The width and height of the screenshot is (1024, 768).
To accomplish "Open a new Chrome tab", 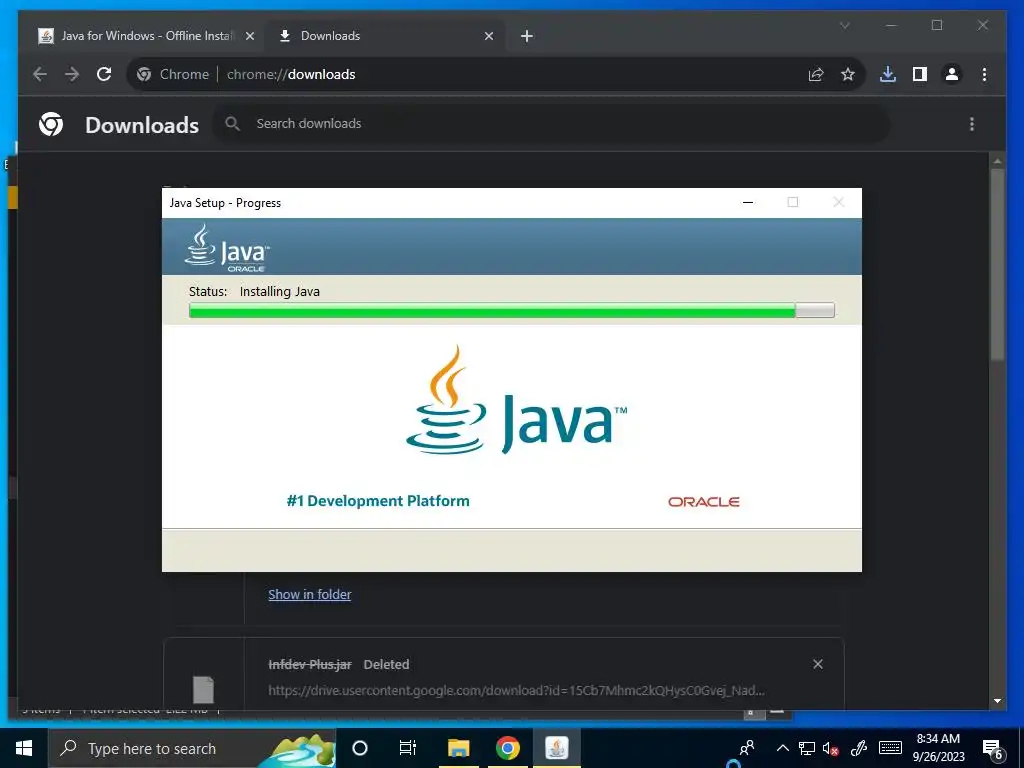I will click(527, 36).
